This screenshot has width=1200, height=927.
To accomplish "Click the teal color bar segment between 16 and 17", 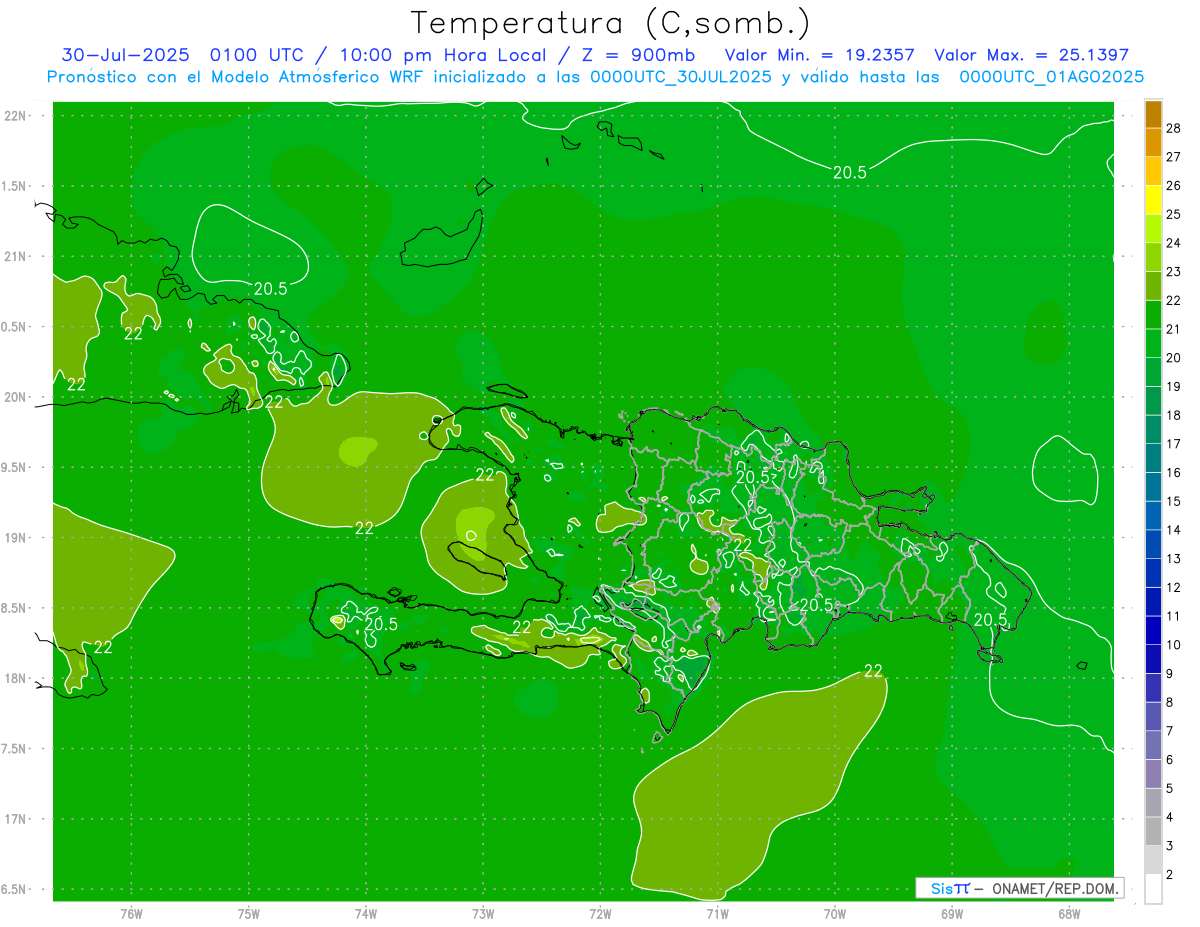I will 1153,458.
